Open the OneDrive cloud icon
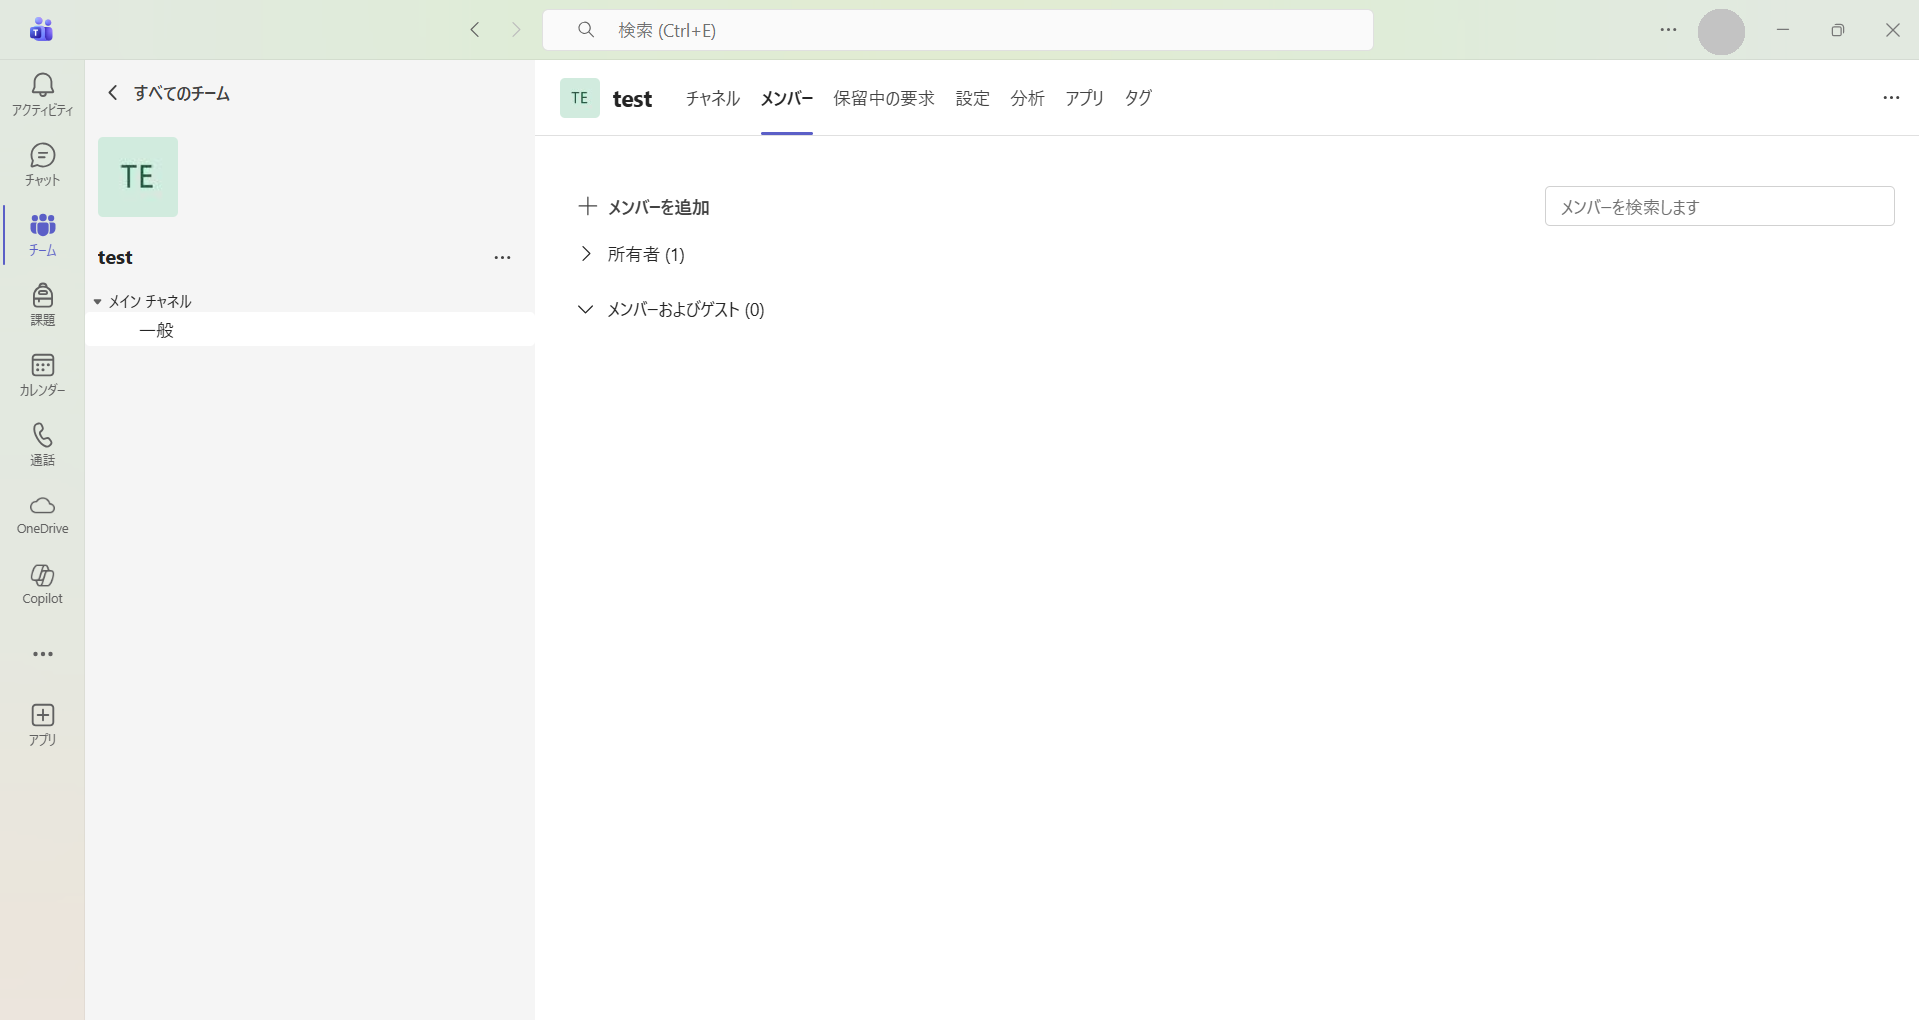Image resolution: width=1919 pixels, height=1020 pixels. 42,514
